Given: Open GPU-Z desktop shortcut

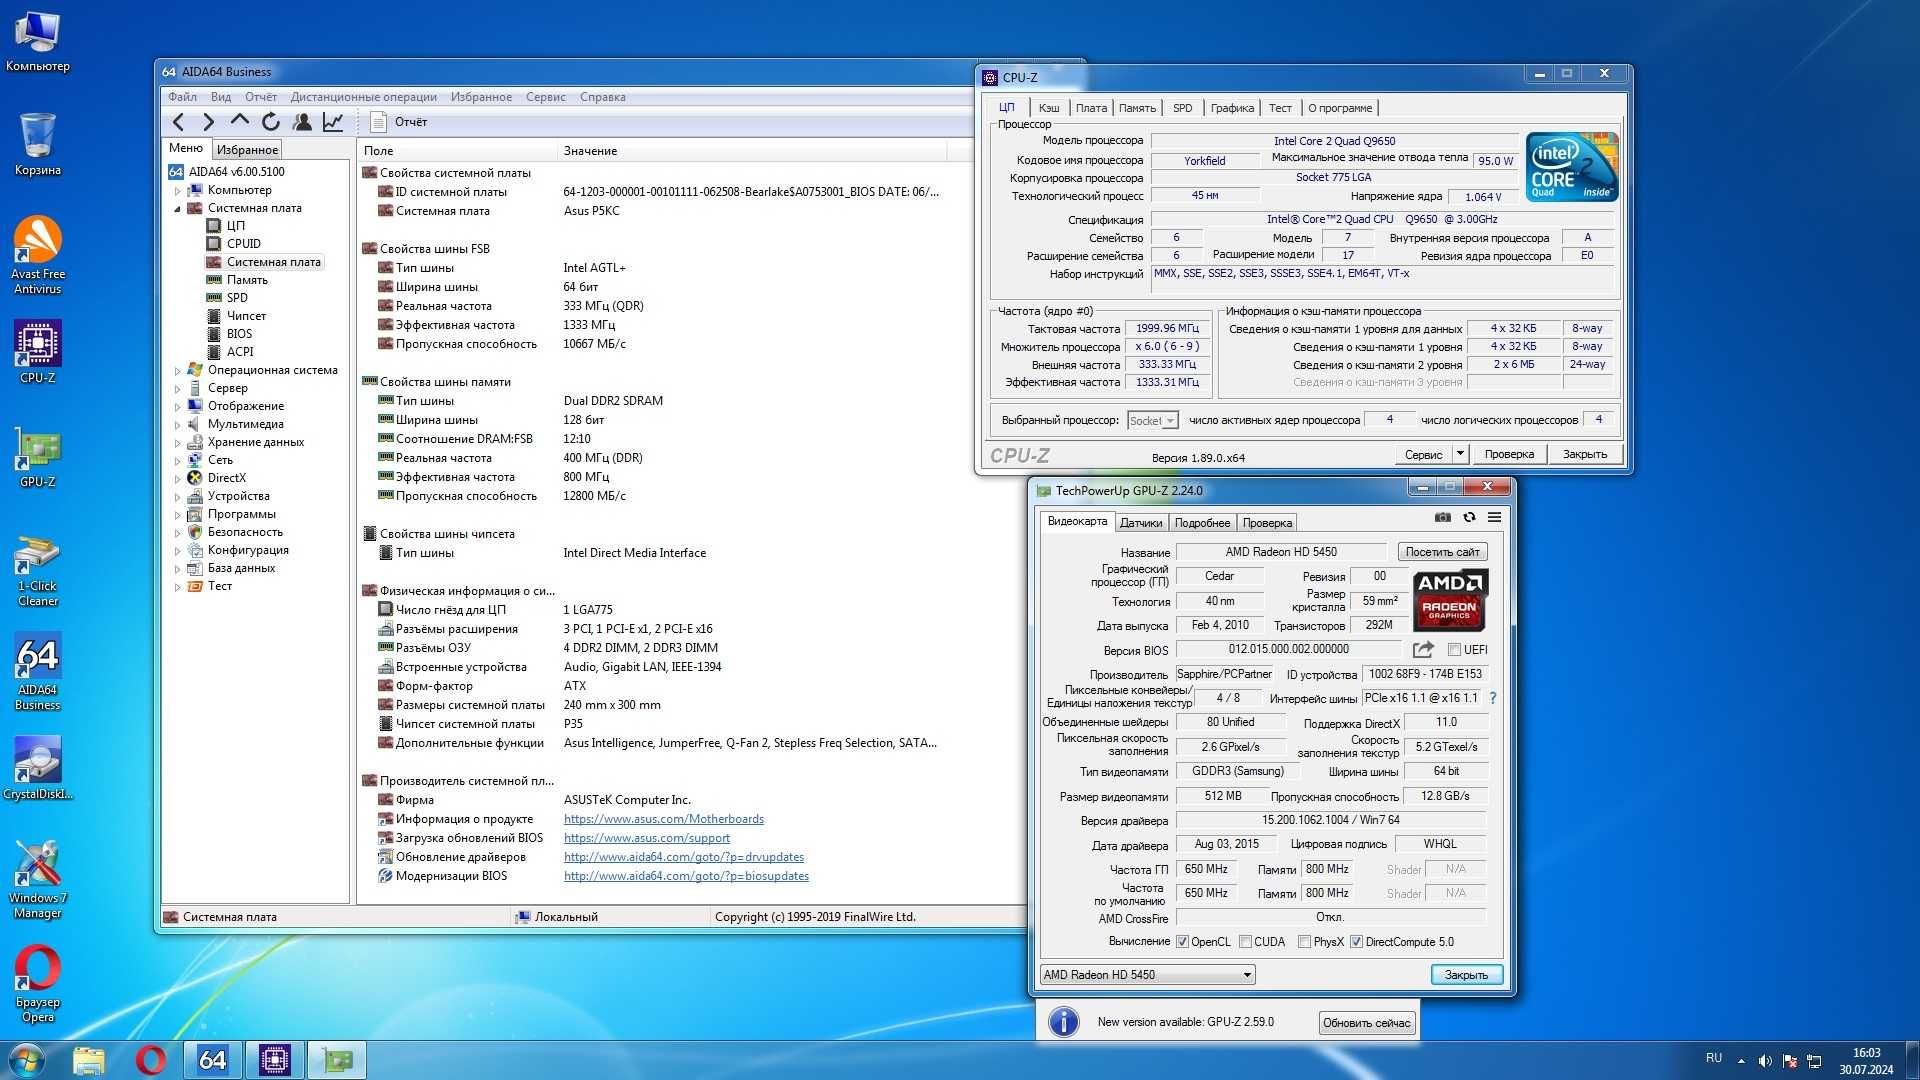Looking at the screenshot, I should click(x=38, y=458).
